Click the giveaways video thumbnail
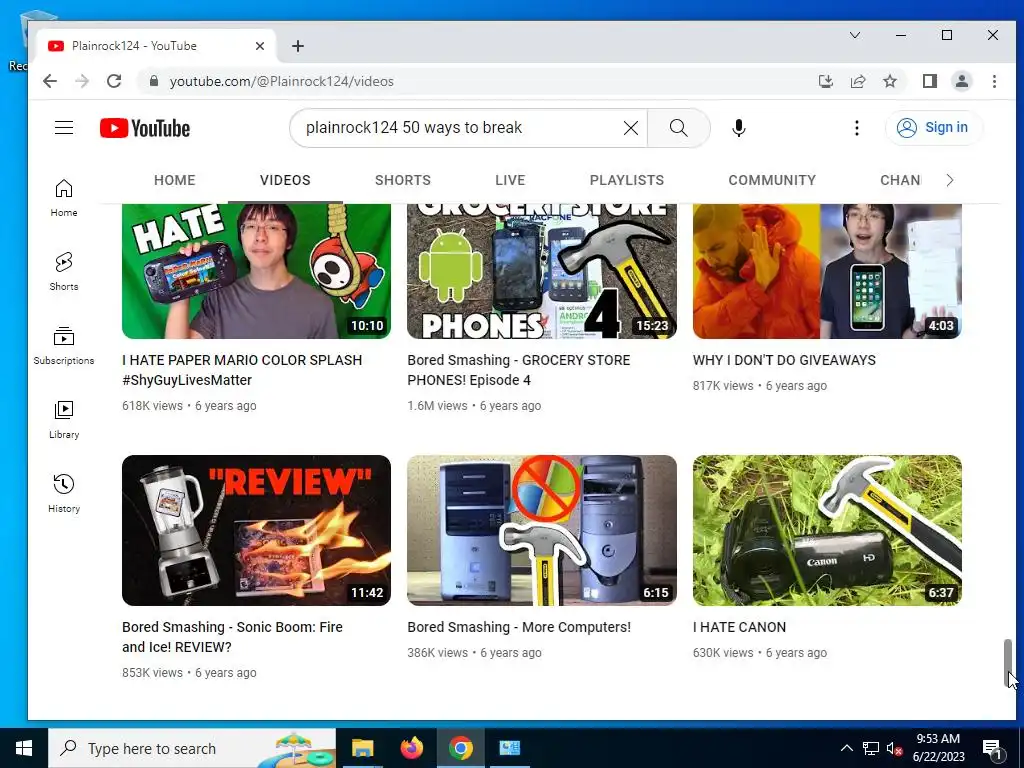1024x768 pixels. click(x=827, y=271)
